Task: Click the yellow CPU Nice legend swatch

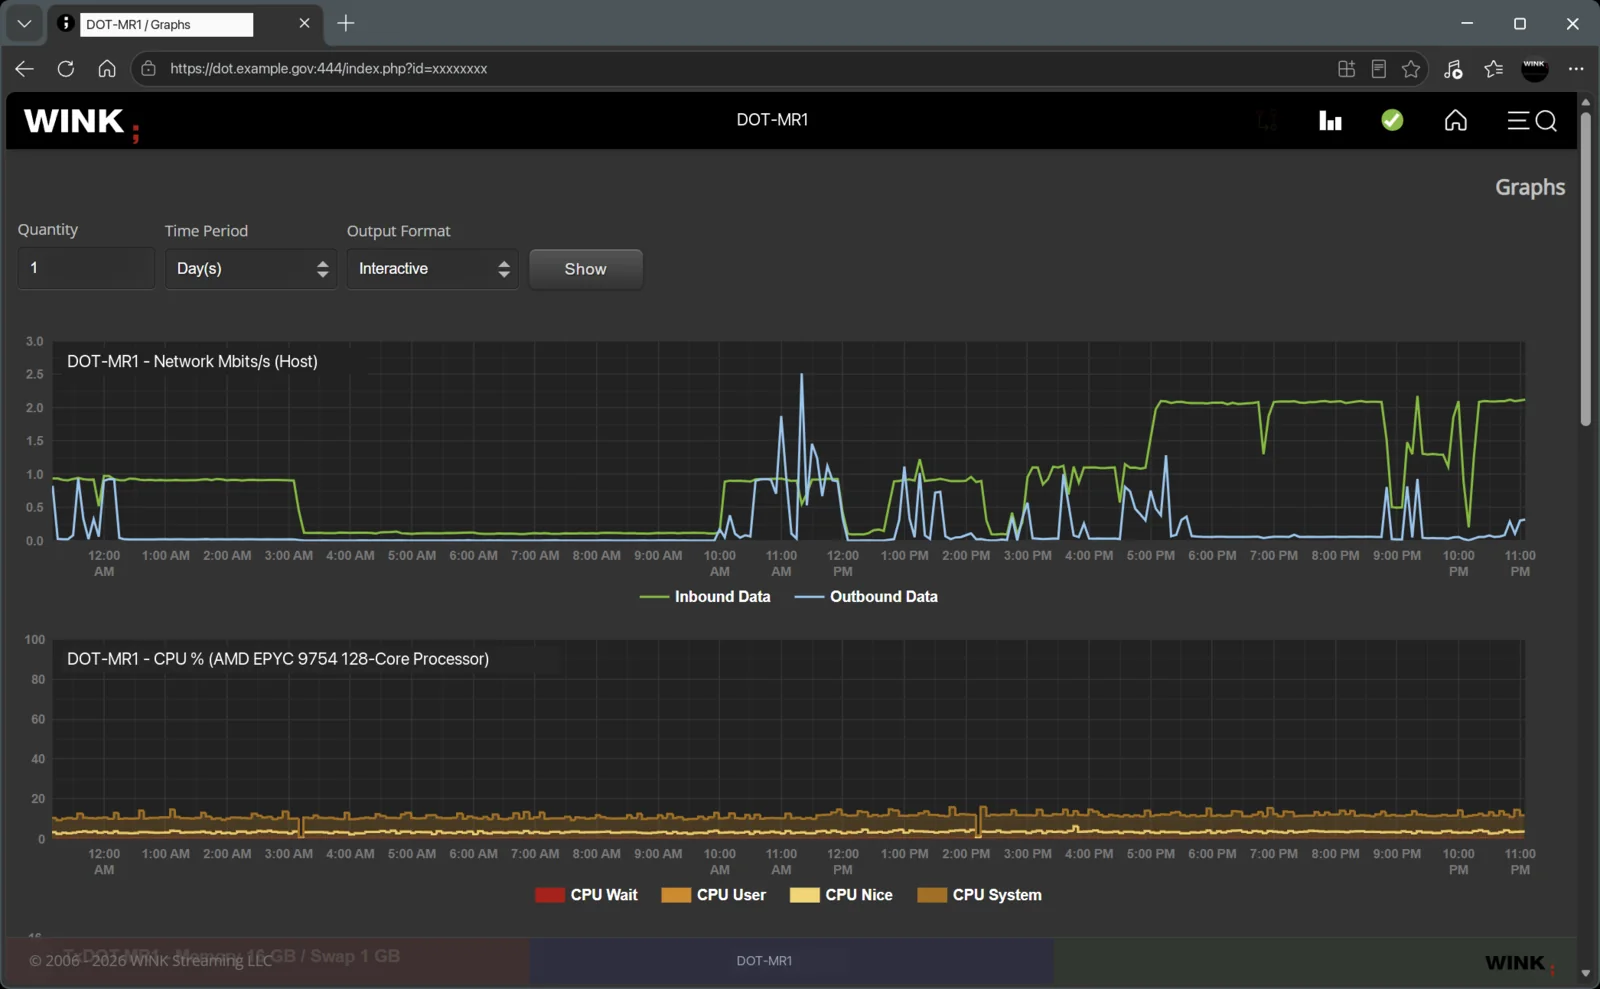Action: pos(805,895)
